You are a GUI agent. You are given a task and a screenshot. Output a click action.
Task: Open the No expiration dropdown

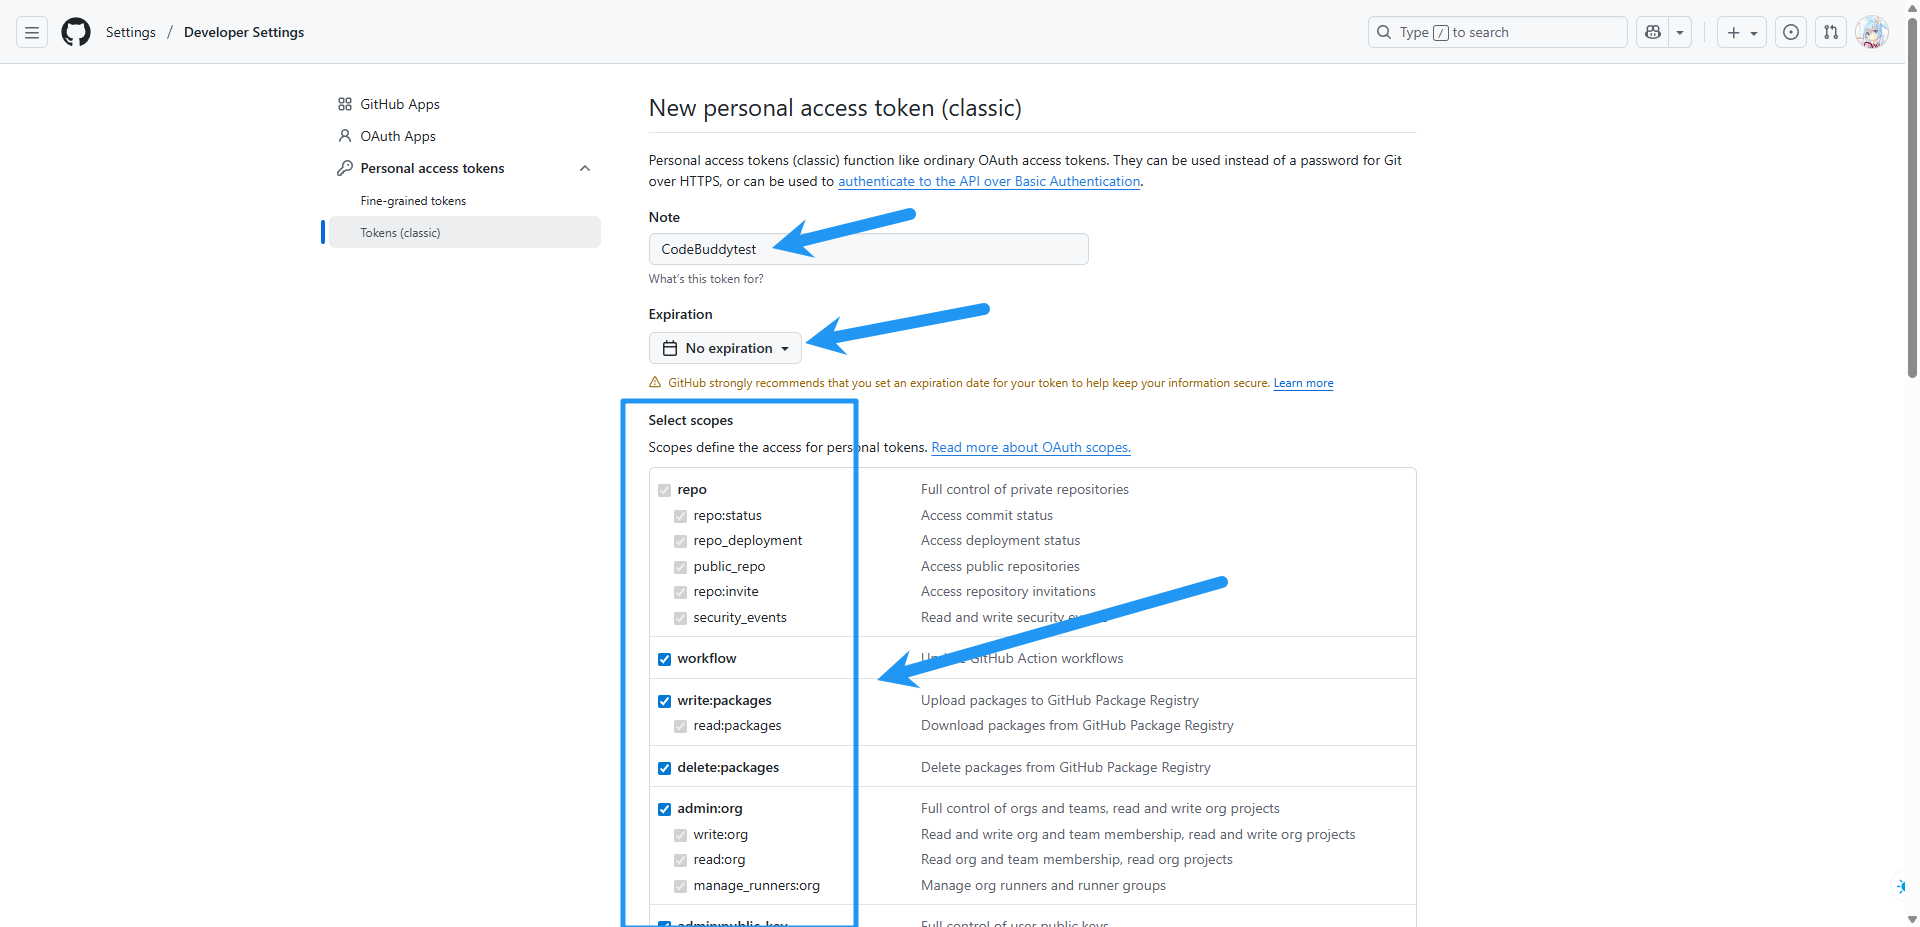tap(725, 348)
